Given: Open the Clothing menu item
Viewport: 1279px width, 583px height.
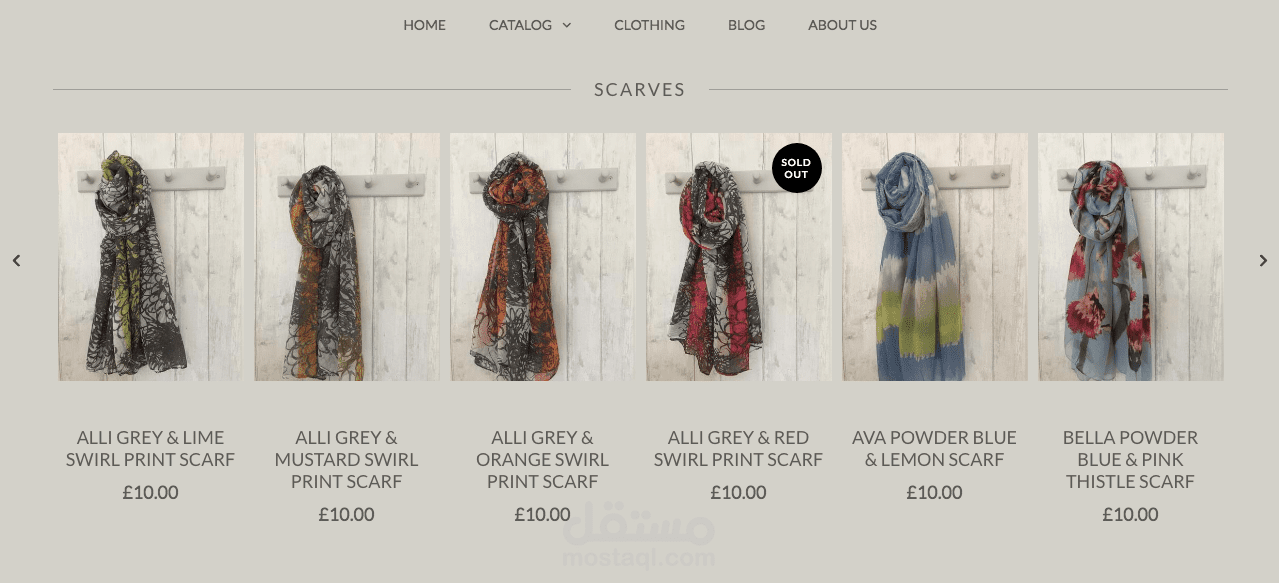Looking at the screenshot, I should coord(650,25).
